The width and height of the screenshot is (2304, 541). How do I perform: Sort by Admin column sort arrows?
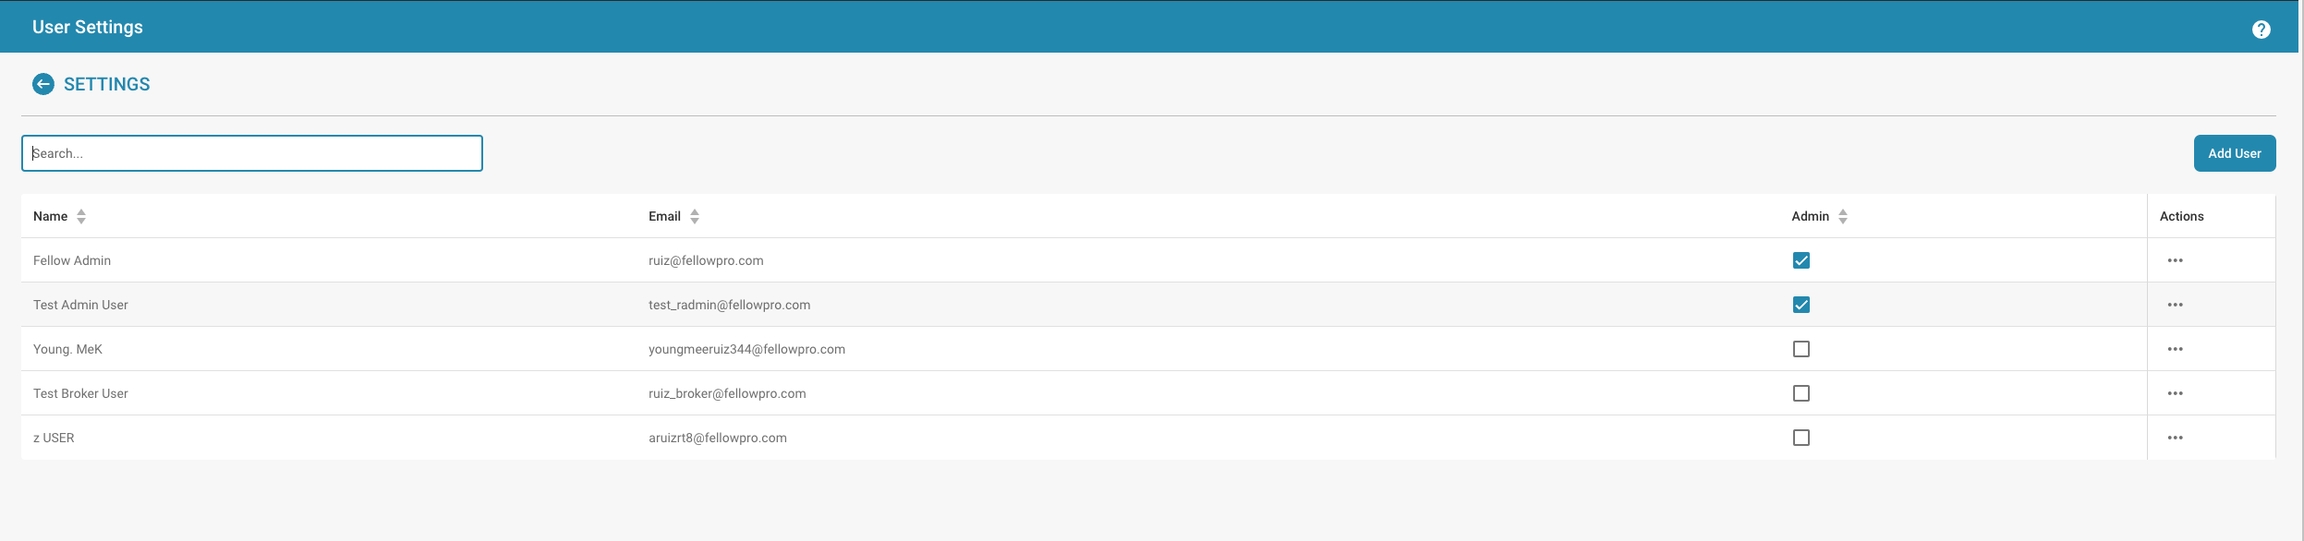tap(1842, 216)
